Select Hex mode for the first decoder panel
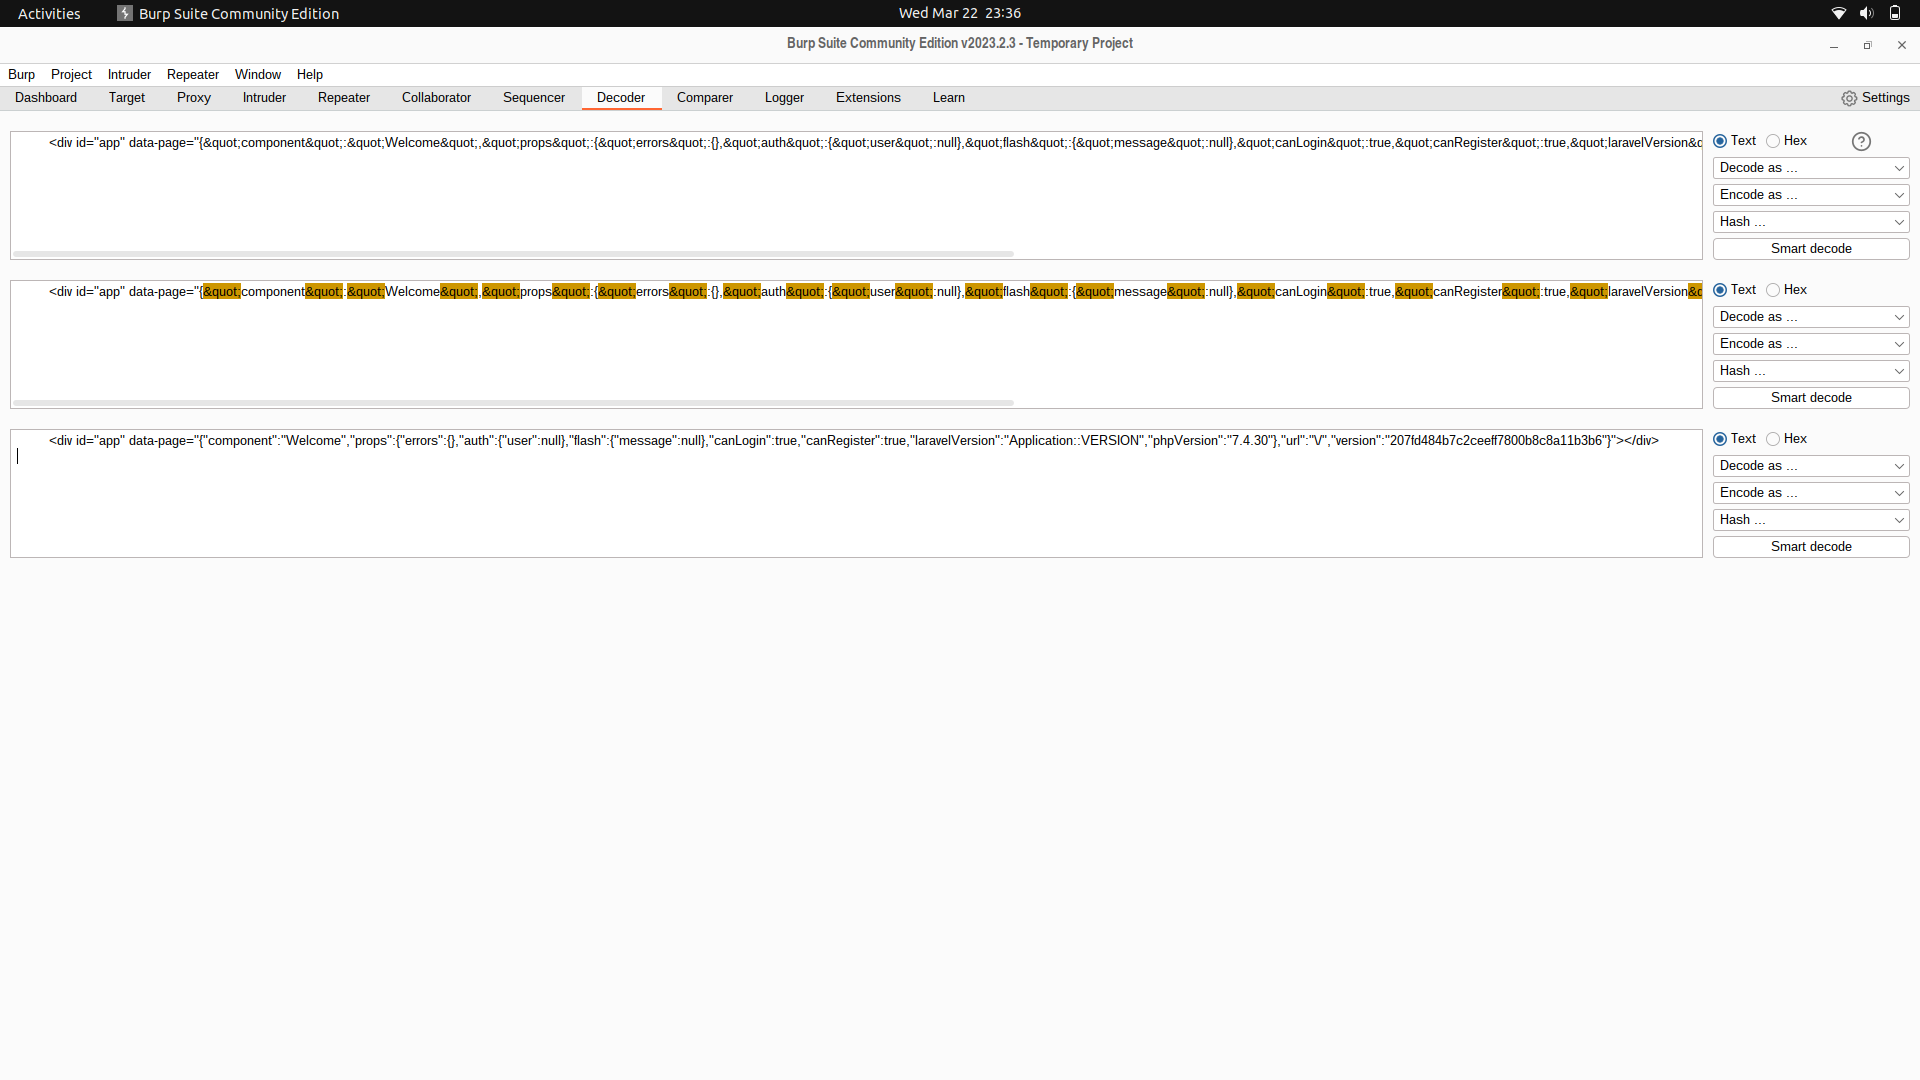The height and width of the screenshot is (1080, 1920). click(1771, 141)
